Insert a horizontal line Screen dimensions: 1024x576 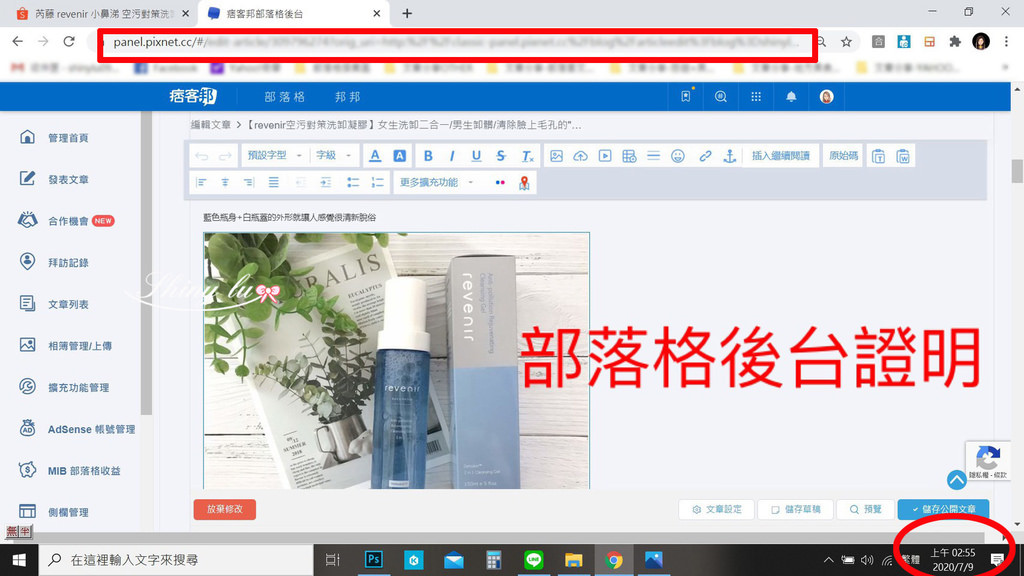[x=653, y=156]
